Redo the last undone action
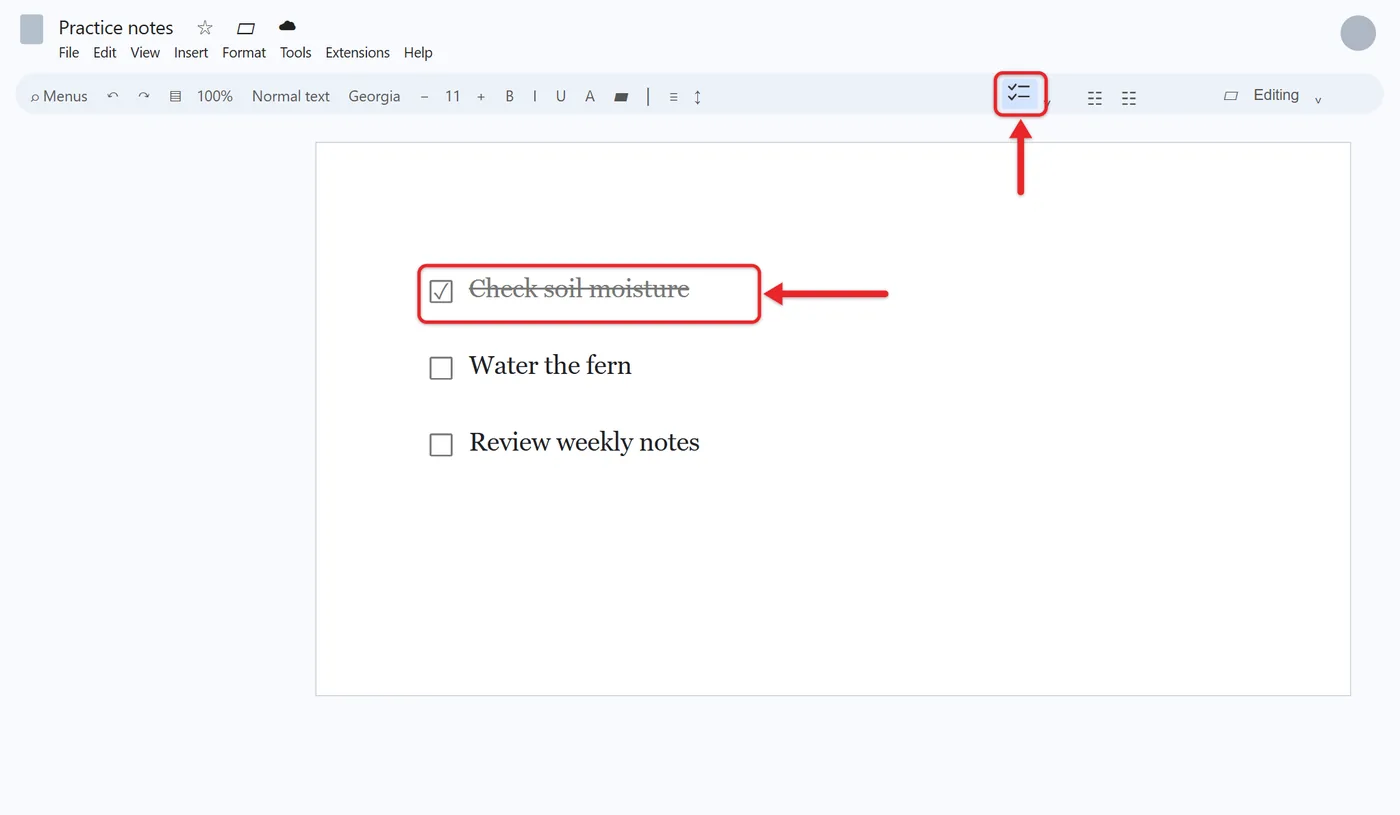This screenshot has width=1400, height=815. pos(144,96)
